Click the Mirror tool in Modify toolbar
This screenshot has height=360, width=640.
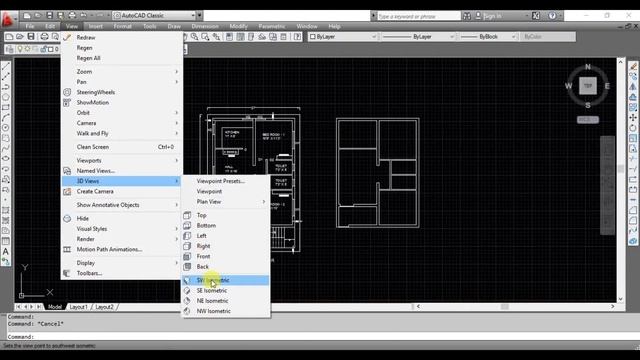pyautogui.click(x=633, y=87)
